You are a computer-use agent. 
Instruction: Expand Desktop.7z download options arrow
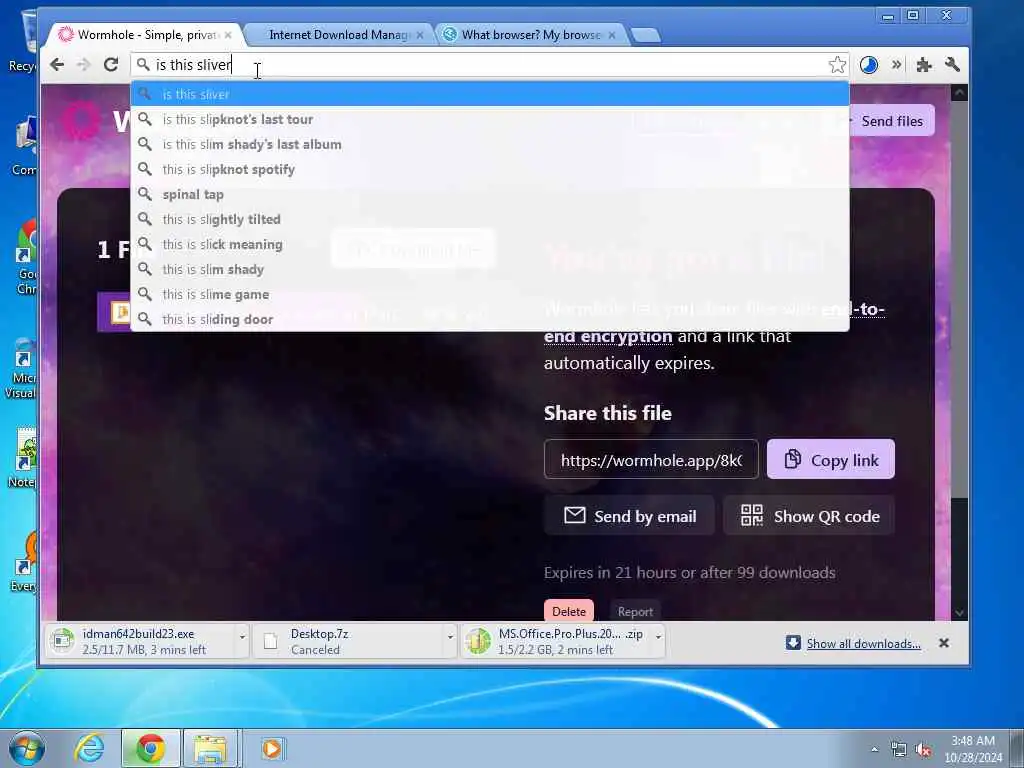450,637
